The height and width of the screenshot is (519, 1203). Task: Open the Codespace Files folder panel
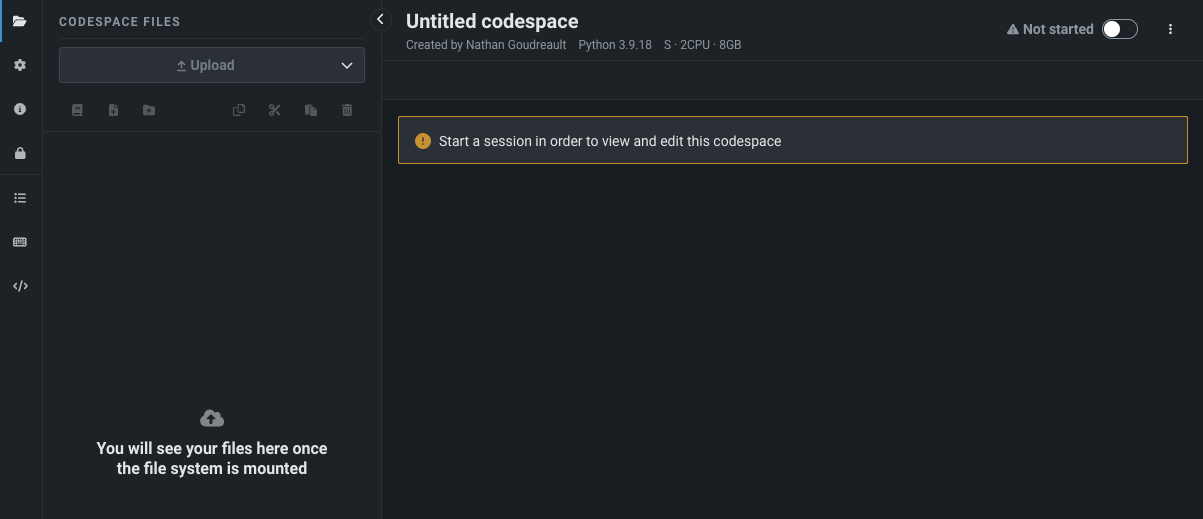[x=20, y=21]
